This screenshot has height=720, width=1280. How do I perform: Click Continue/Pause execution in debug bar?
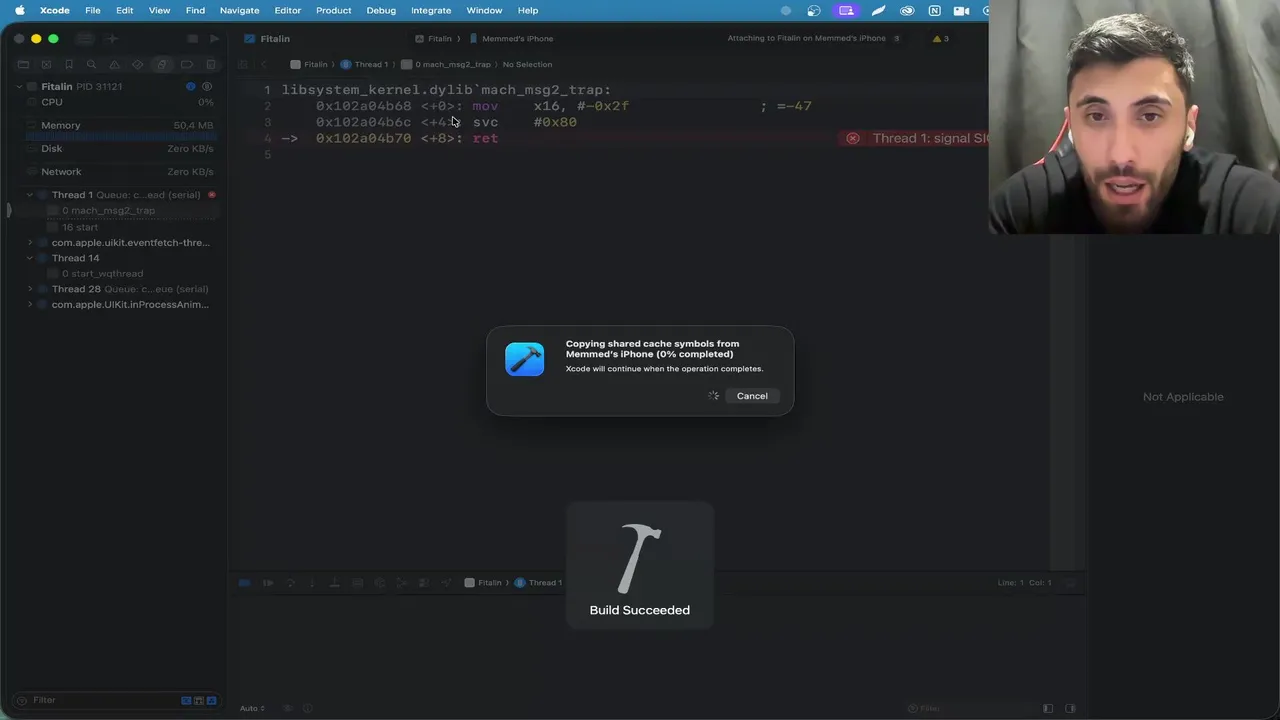click(x=268, y=583)
